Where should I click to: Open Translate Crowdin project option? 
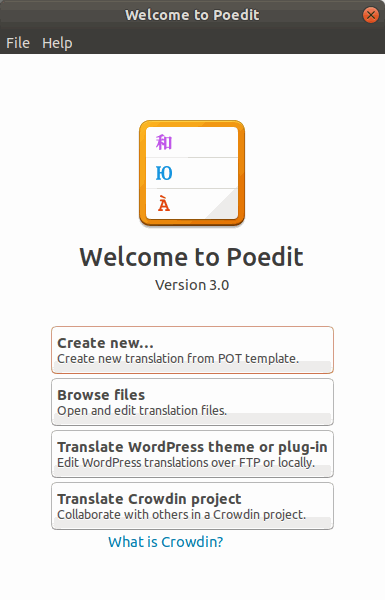192,506
